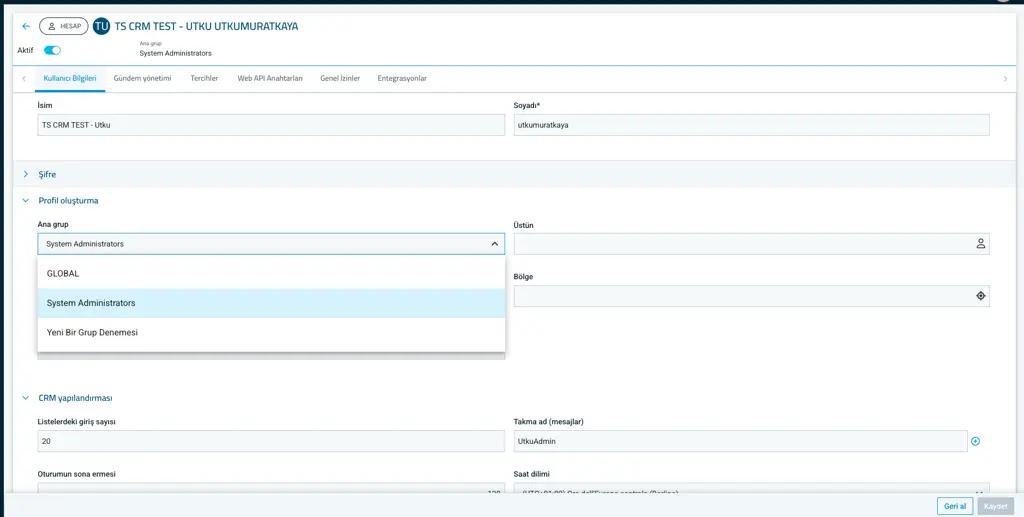Click the İsim input field
The image size is (1024, 517).
[271, 125]
